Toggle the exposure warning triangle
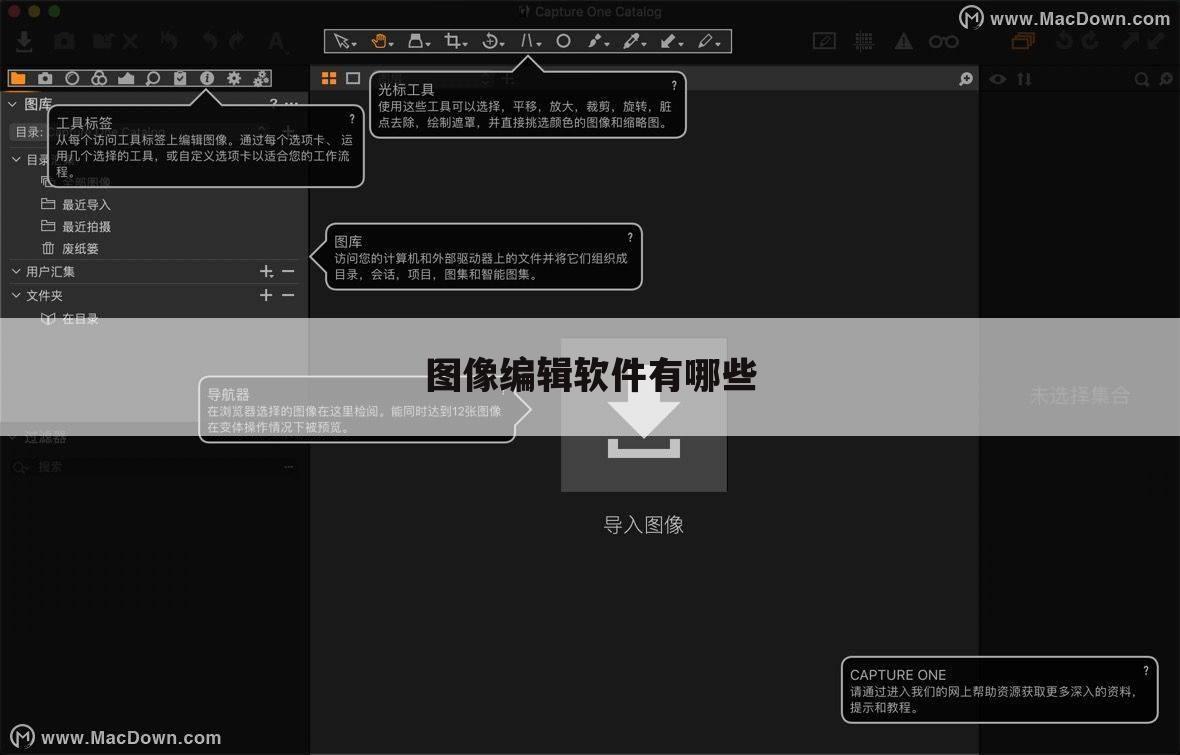Viewport: 1180px width, 755px height. 903,42
